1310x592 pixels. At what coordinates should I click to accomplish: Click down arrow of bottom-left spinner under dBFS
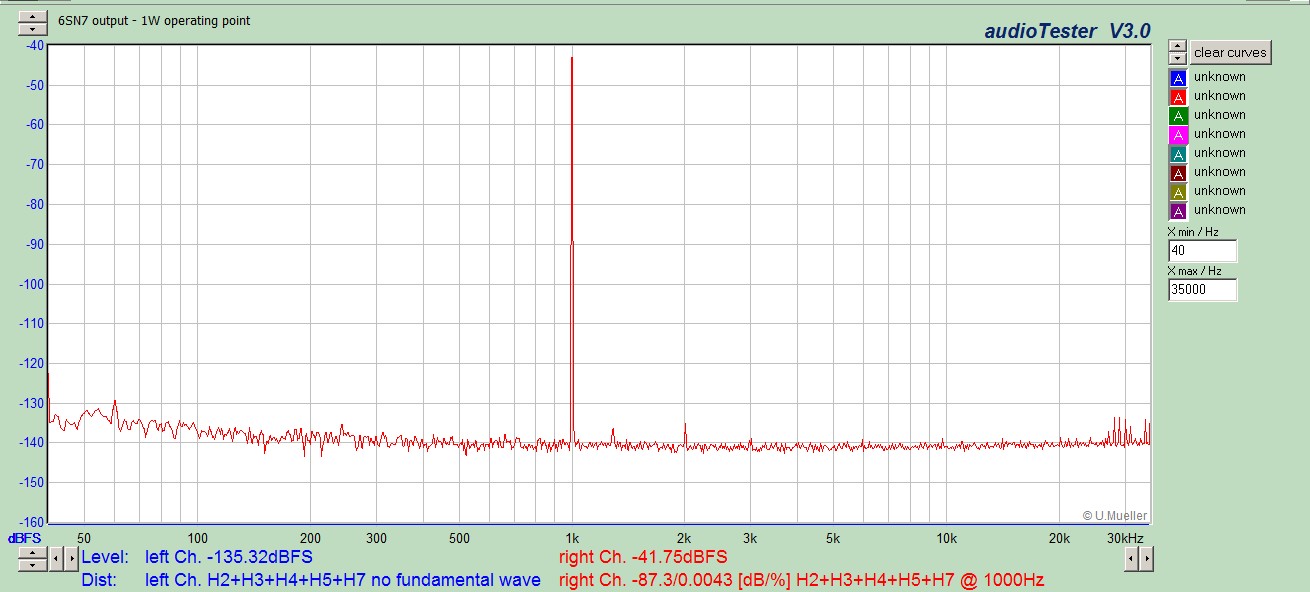pos(33,564)
